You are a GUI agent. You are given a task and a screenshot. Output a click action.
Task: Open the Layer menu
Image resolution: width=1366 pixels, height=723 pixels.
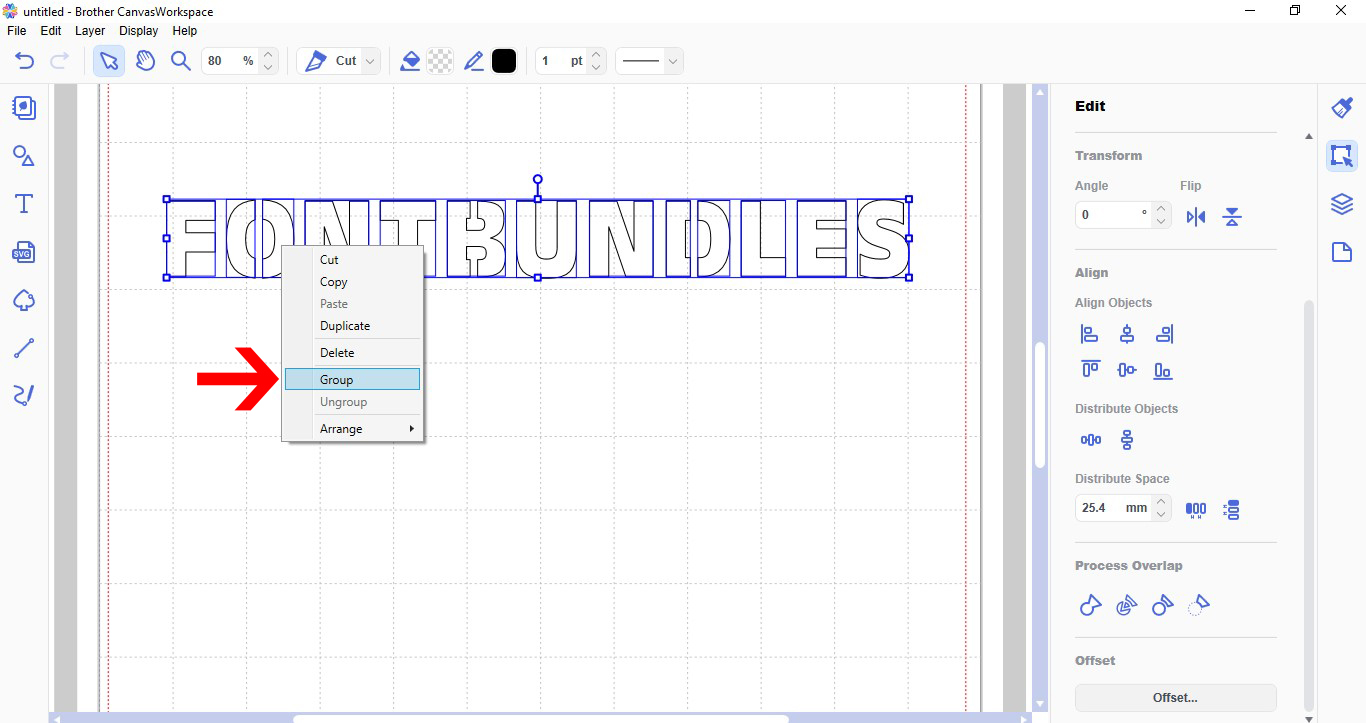(90, 31)
